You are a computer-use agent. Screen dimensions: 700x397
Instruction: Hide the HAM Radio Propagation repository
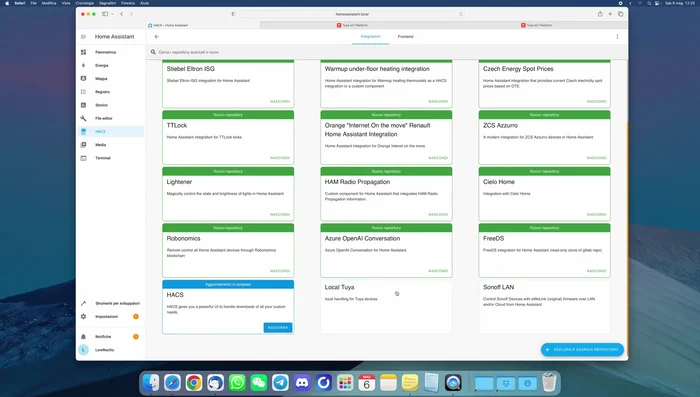[438, 214]
